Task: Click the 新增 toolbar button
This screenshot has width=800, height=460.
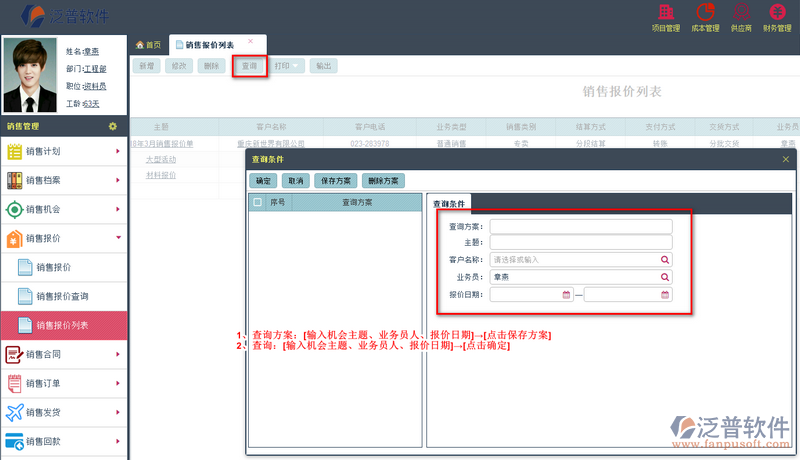Action: point(146,66)
